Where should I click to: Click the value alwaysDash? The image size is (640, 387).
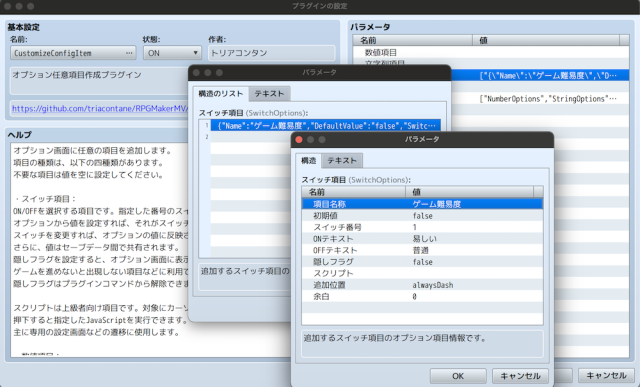[x=433, y=285]
